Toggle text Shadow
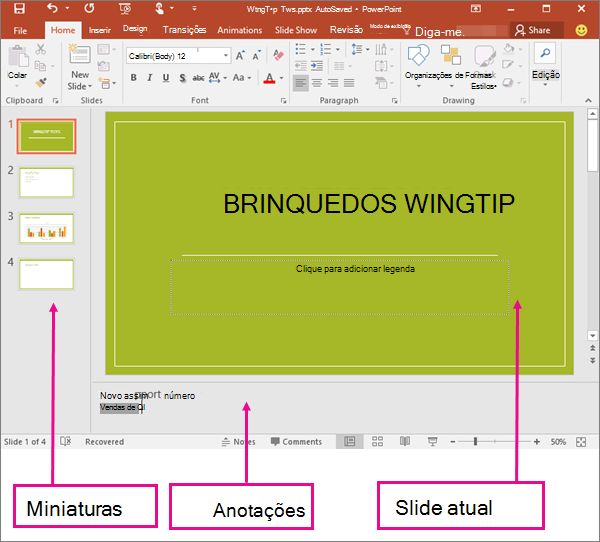The image size is (600, 542). (183, 78)
